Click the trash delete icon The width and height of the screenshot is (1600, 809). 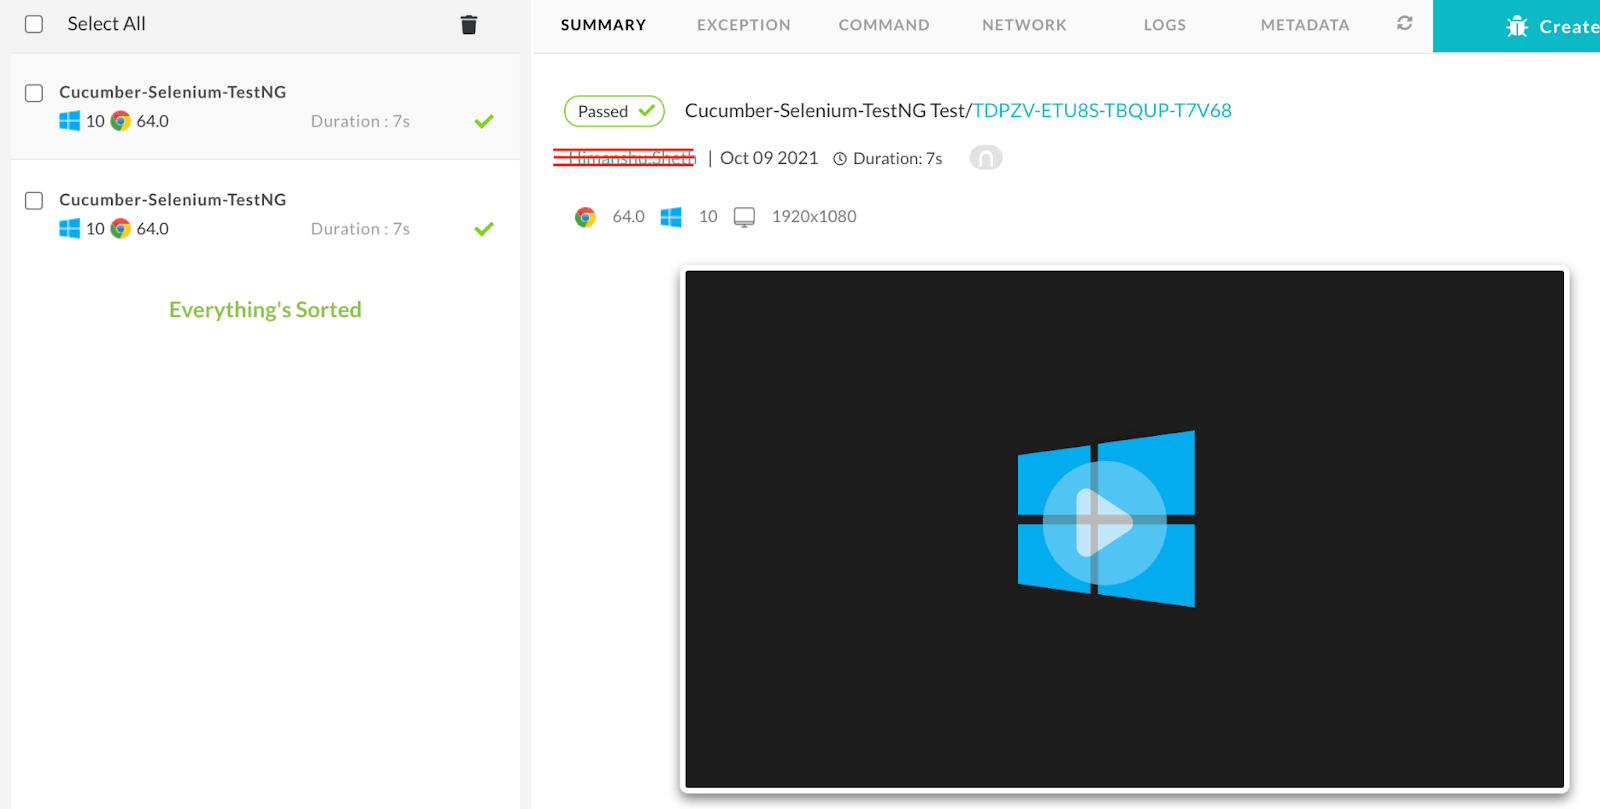469,25
